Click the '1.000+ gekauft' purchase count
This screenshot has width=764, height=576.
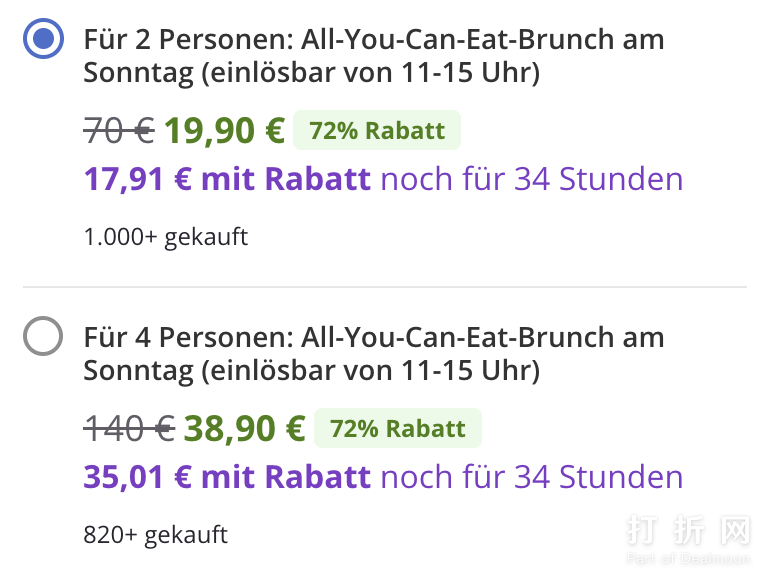(165, 237)
